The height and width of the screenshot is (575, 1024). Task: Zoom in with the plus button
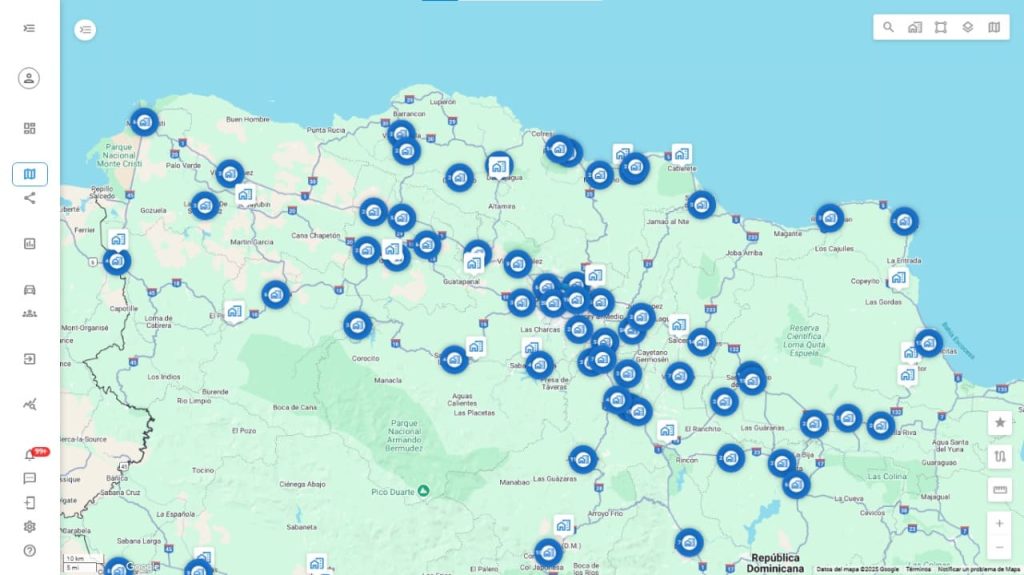[1000, 523]
